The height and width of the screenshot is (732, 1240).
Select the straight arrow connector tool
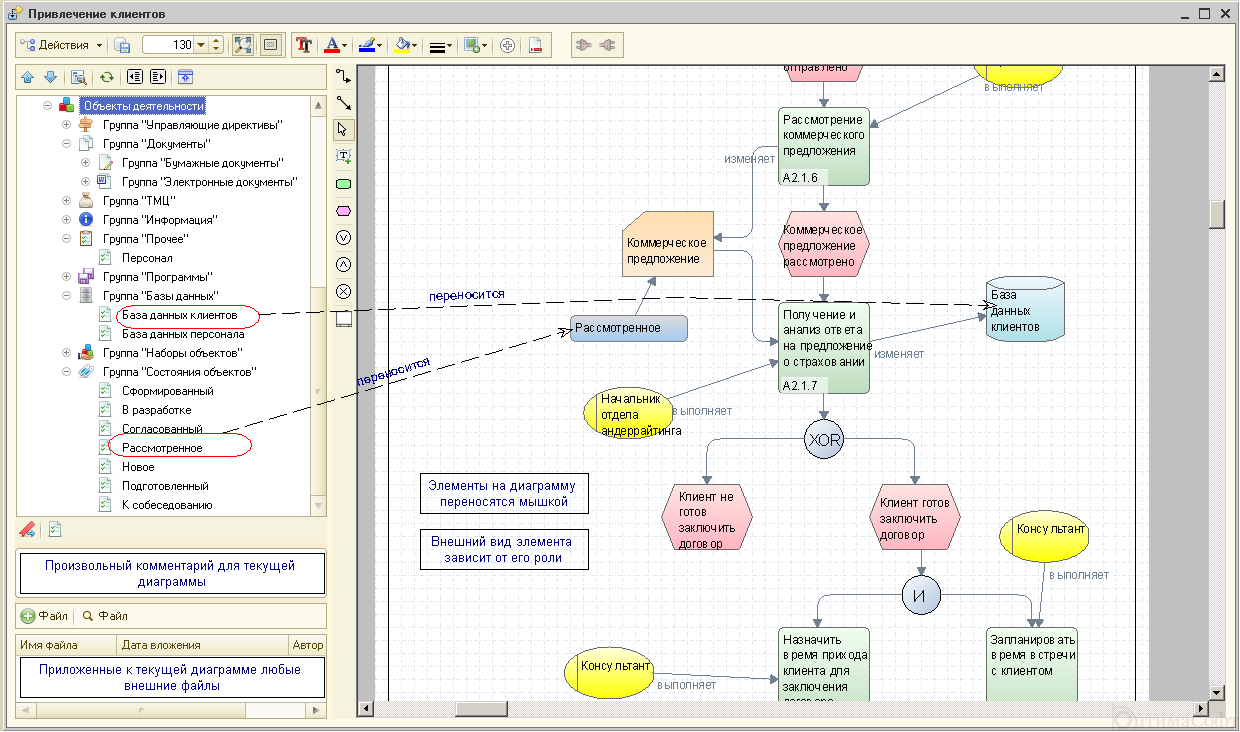343,103
